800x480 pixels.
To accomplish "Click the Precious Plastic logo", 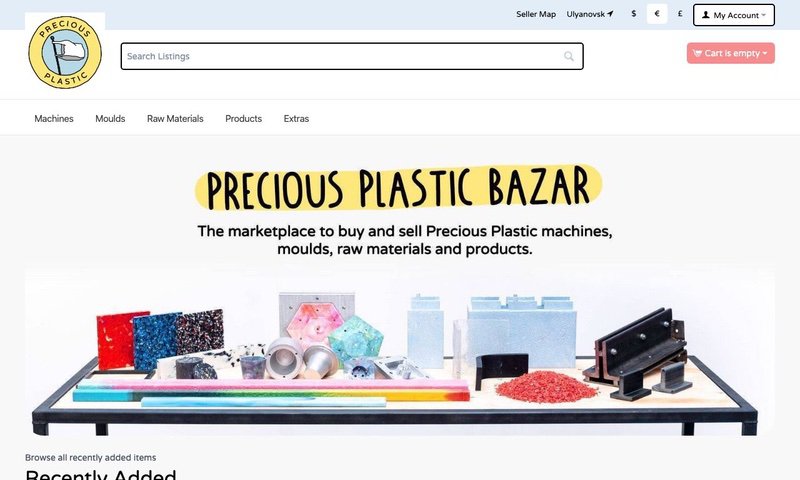I will tap(65, 52).
